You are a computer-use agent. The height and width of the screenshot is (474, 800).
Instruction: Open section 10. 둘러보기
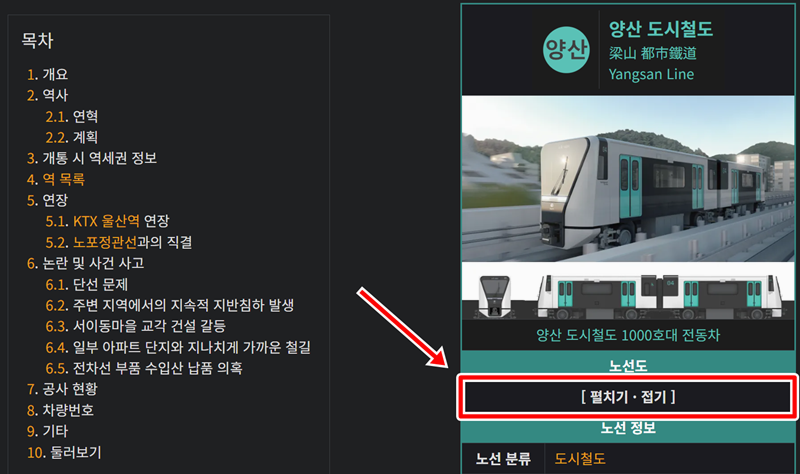[64, 452]
